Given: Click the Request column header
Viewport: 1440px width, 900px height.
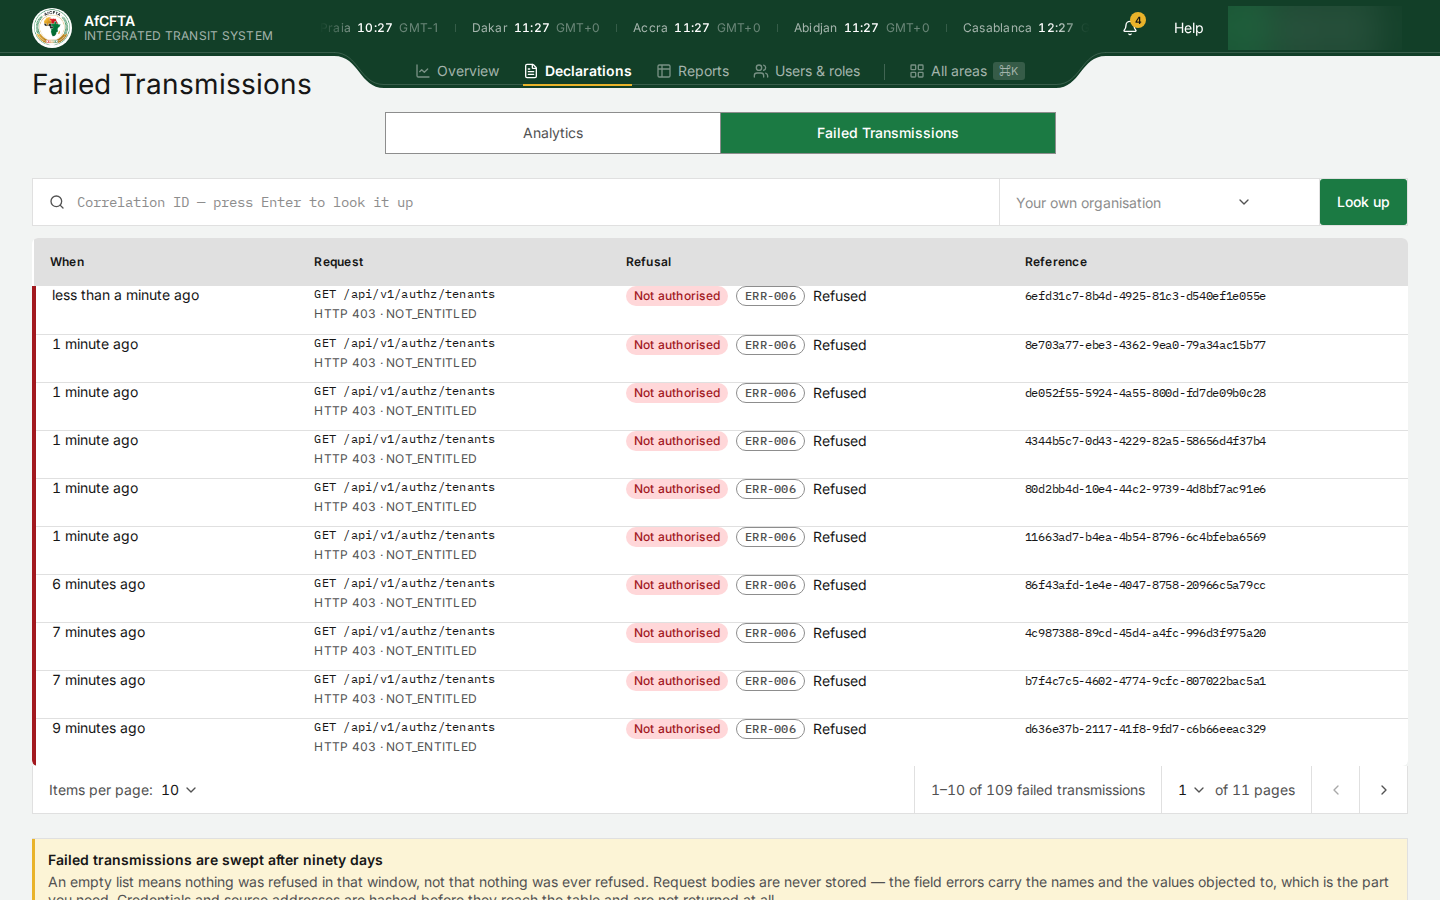Looking at the screenshot, I should coord(338,262).
